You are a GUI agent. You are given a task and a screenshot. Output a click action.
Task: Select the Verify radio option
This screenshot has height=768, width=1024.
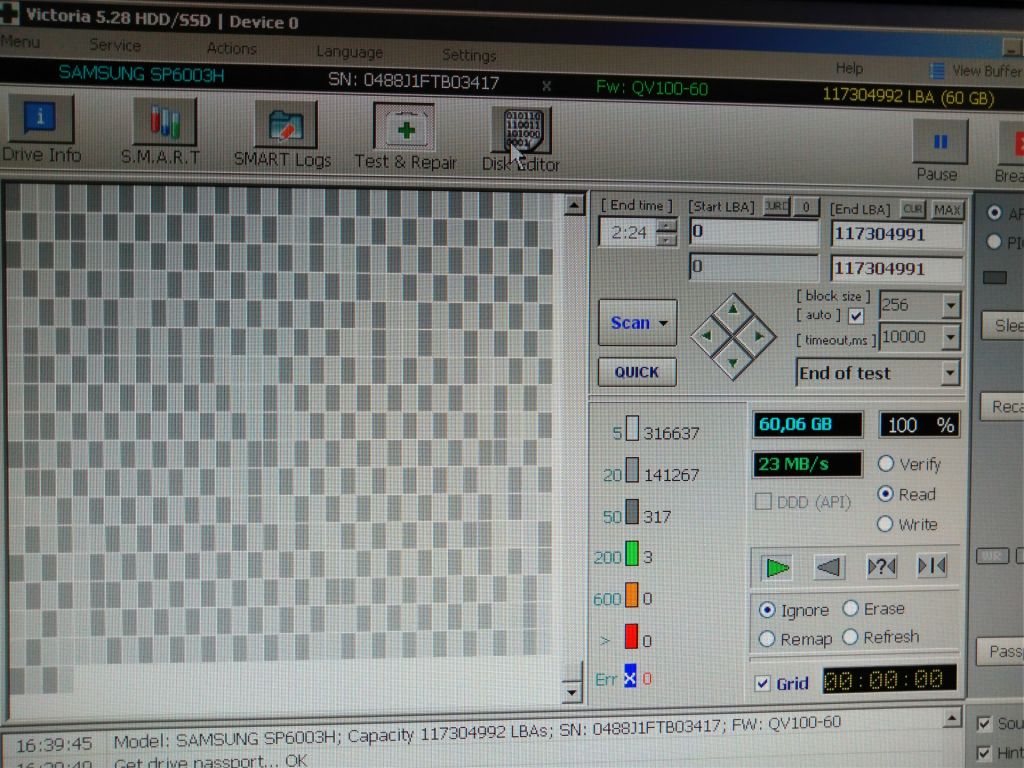click(x=886, y=464)
